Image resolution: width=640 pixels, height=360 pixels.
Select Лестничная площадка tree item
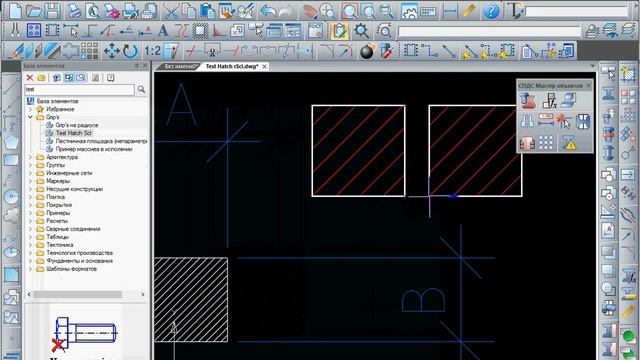(101, 141)
